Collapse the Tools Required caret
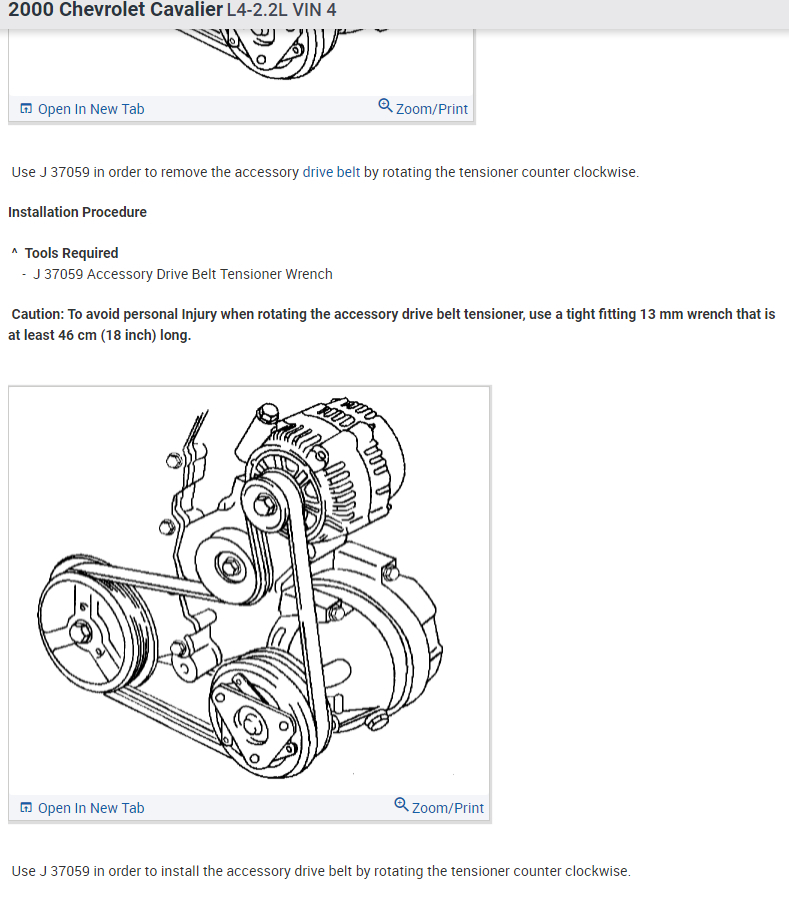The image size is (789, 900). click(15, 253)
